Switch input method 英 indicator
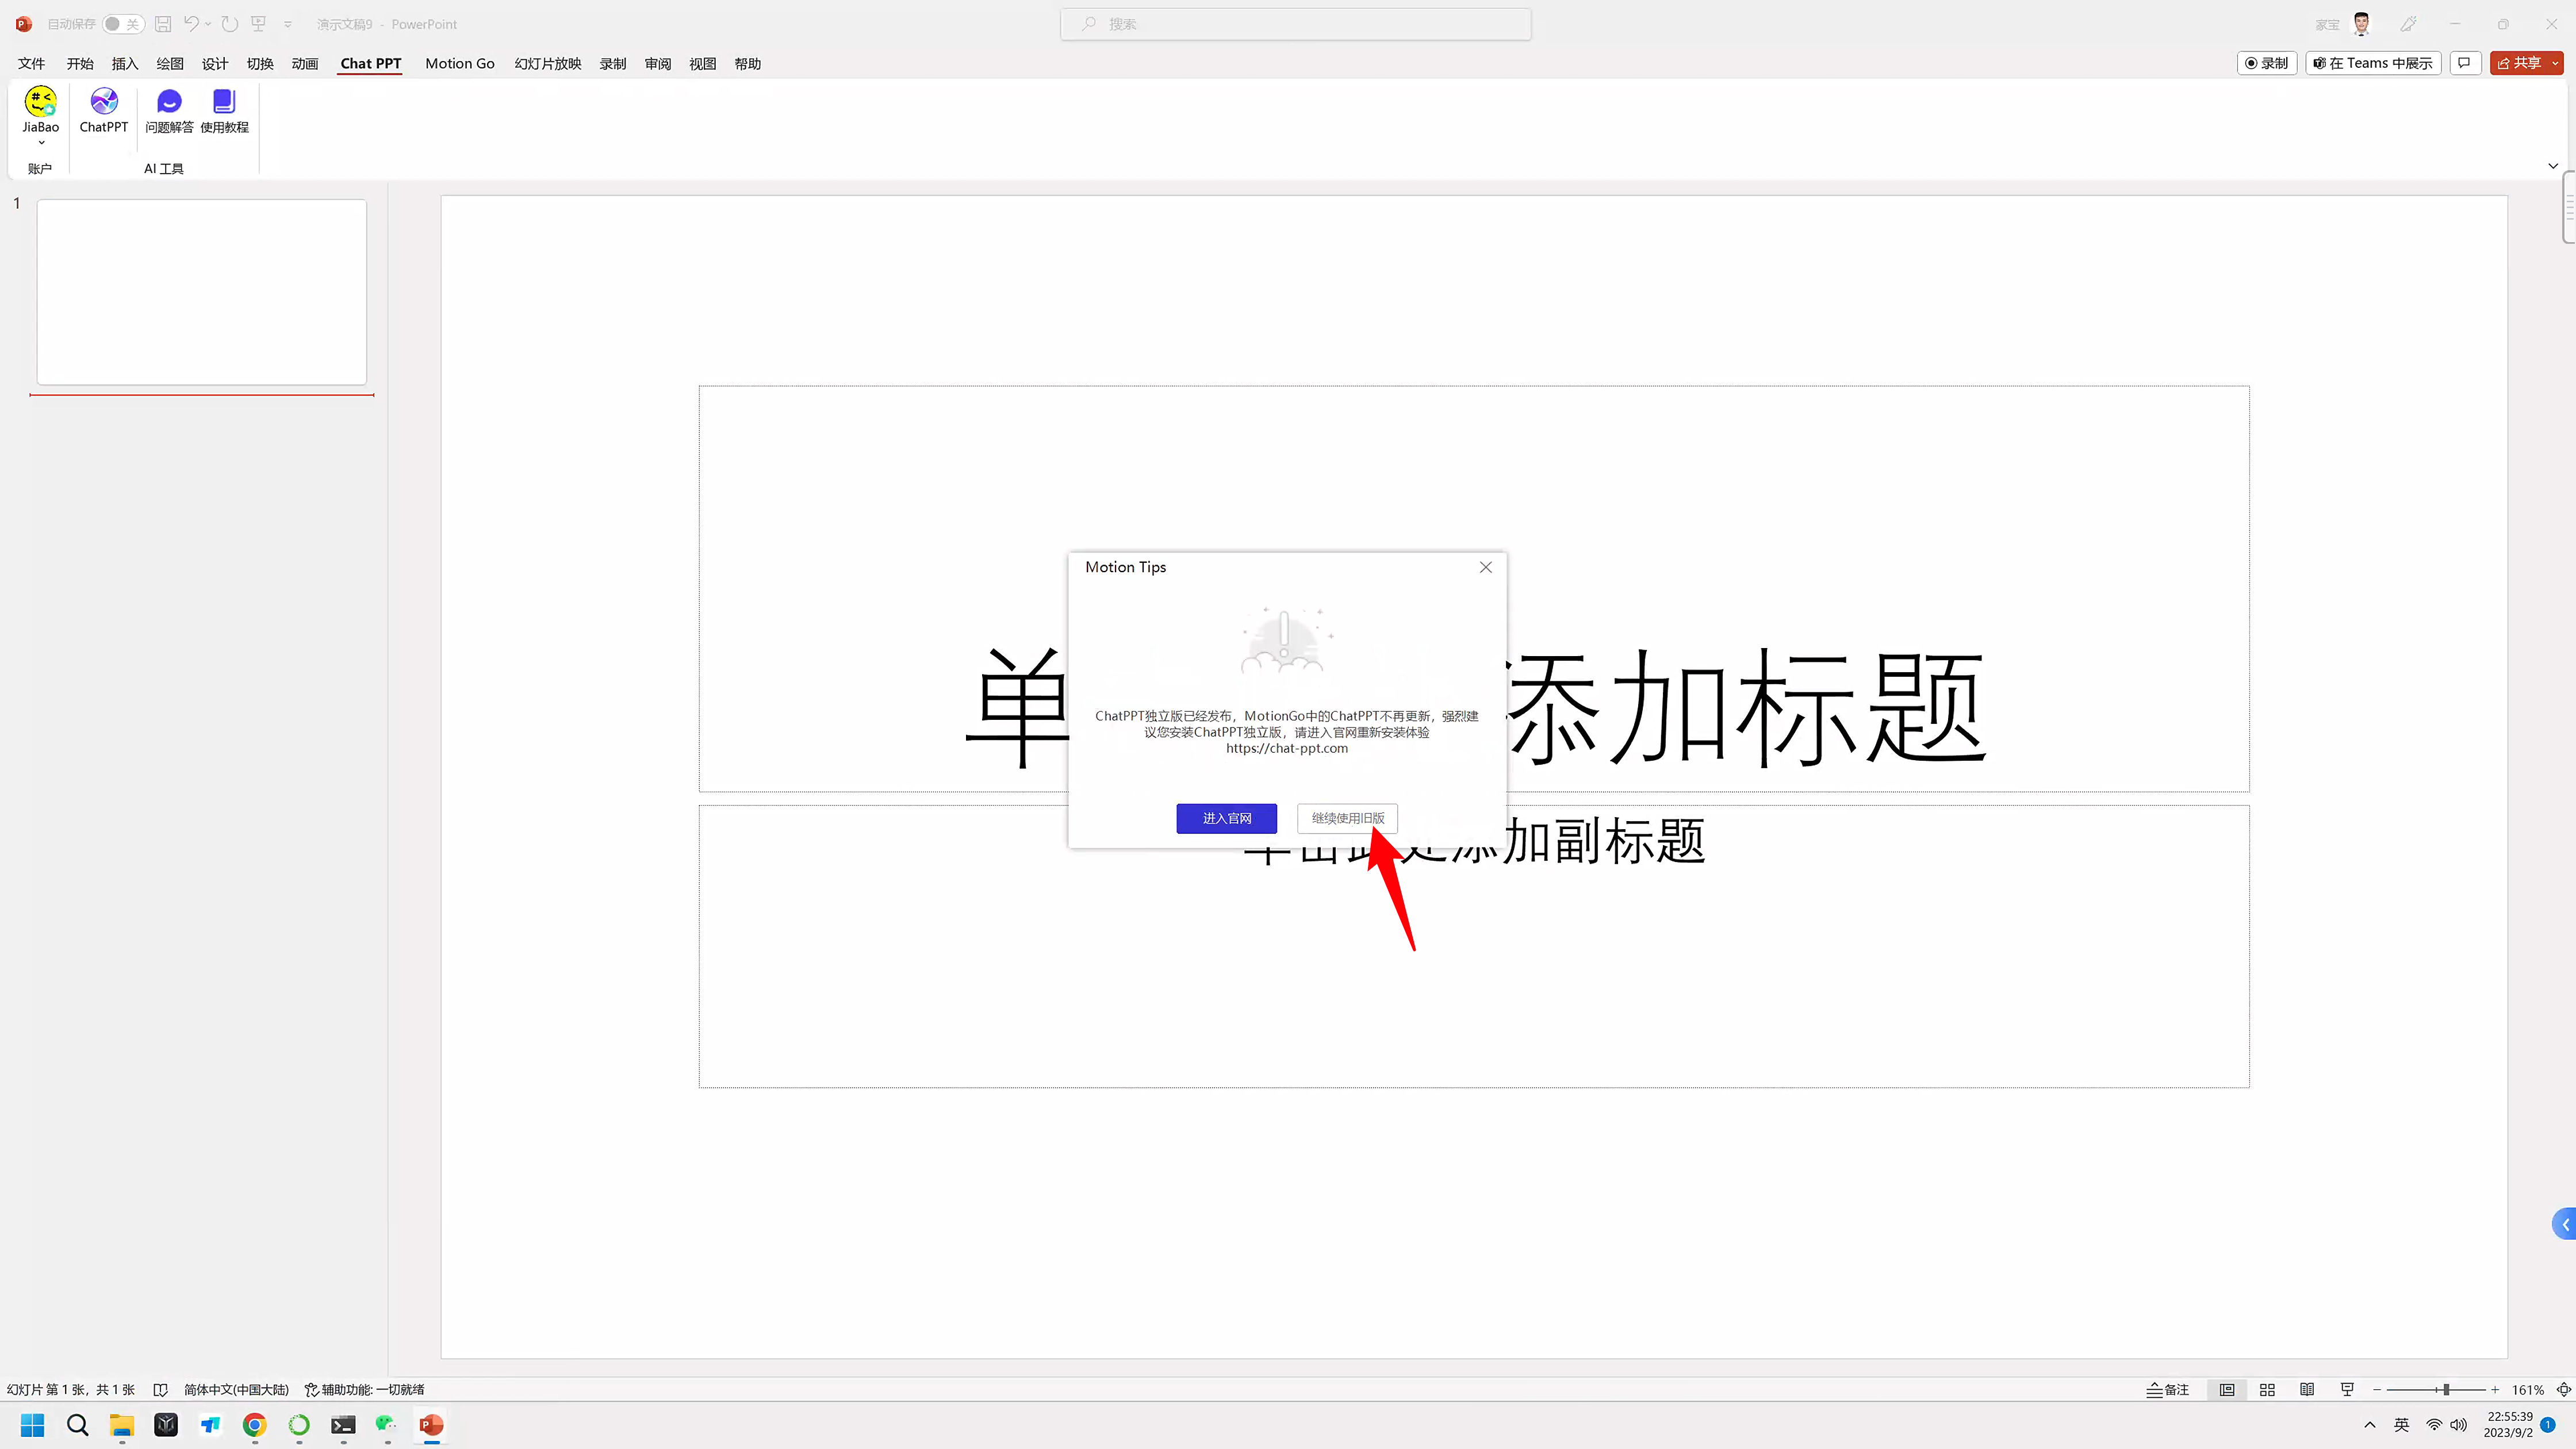The width and height of the screenshot is (2576, 1449). (x=2401, y=1425)
